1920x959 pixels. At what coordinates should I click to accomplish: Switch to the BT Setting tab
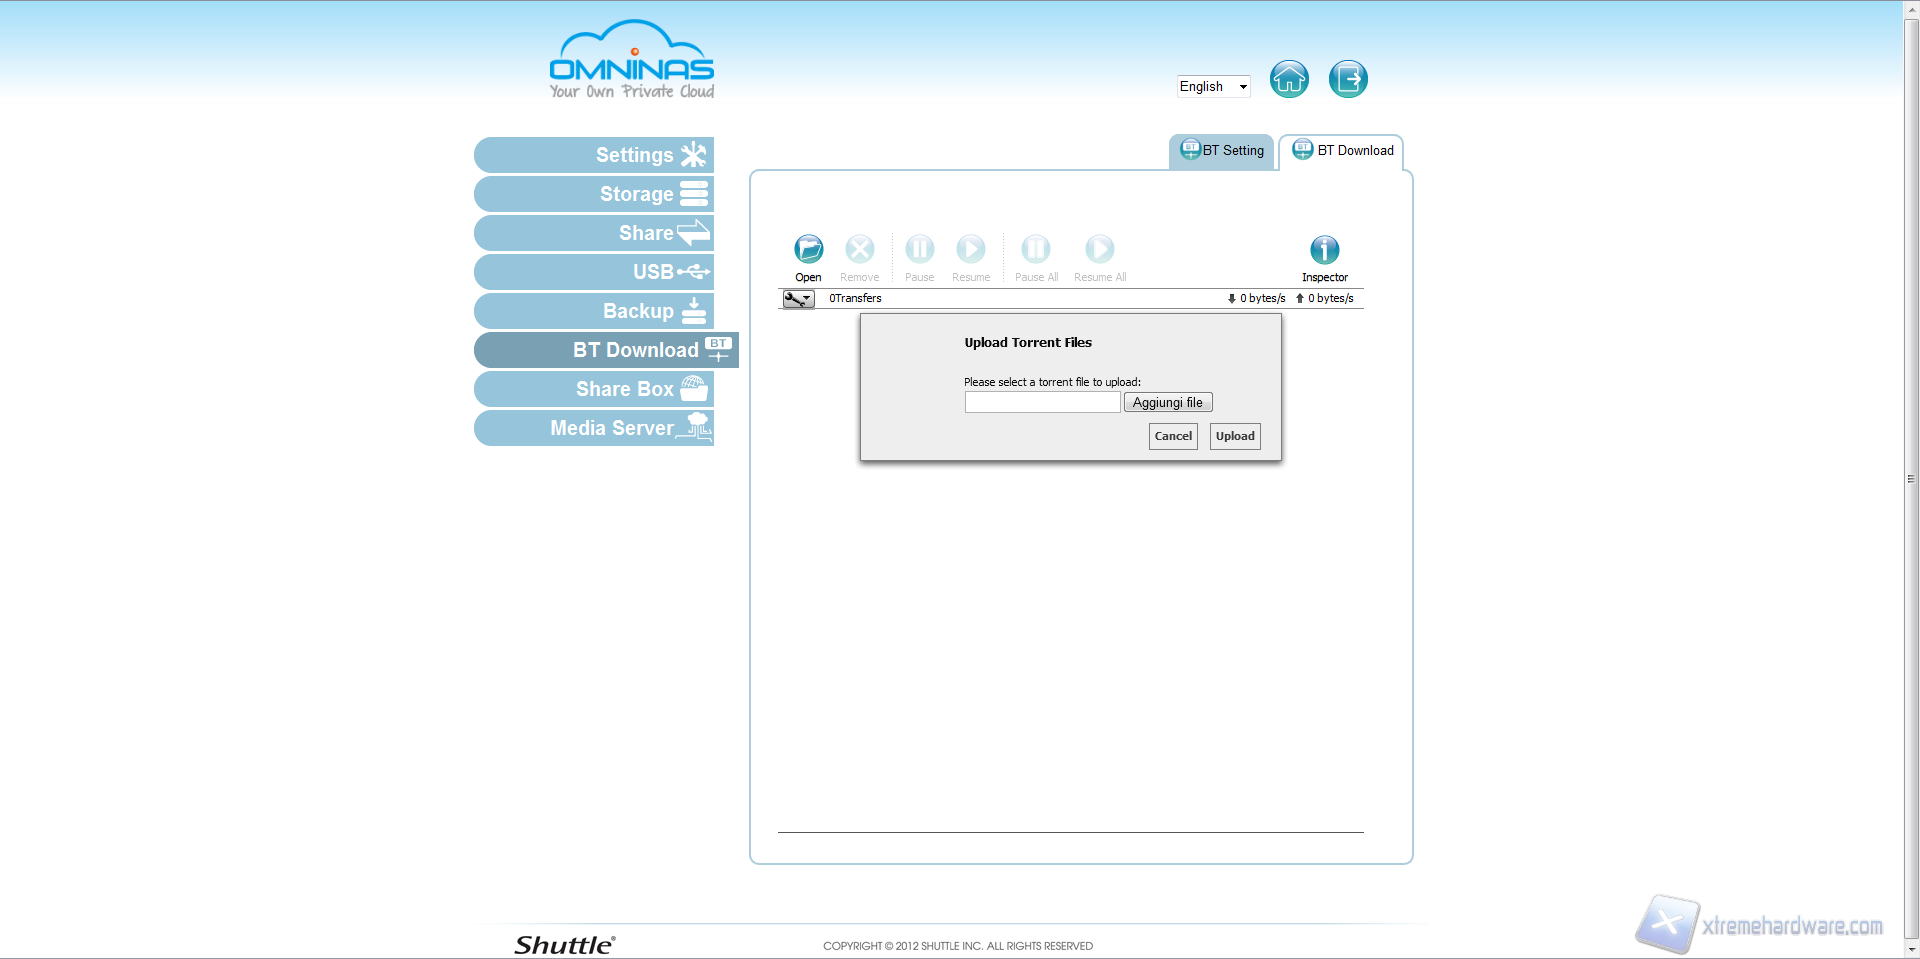[x=1222, y=151]
